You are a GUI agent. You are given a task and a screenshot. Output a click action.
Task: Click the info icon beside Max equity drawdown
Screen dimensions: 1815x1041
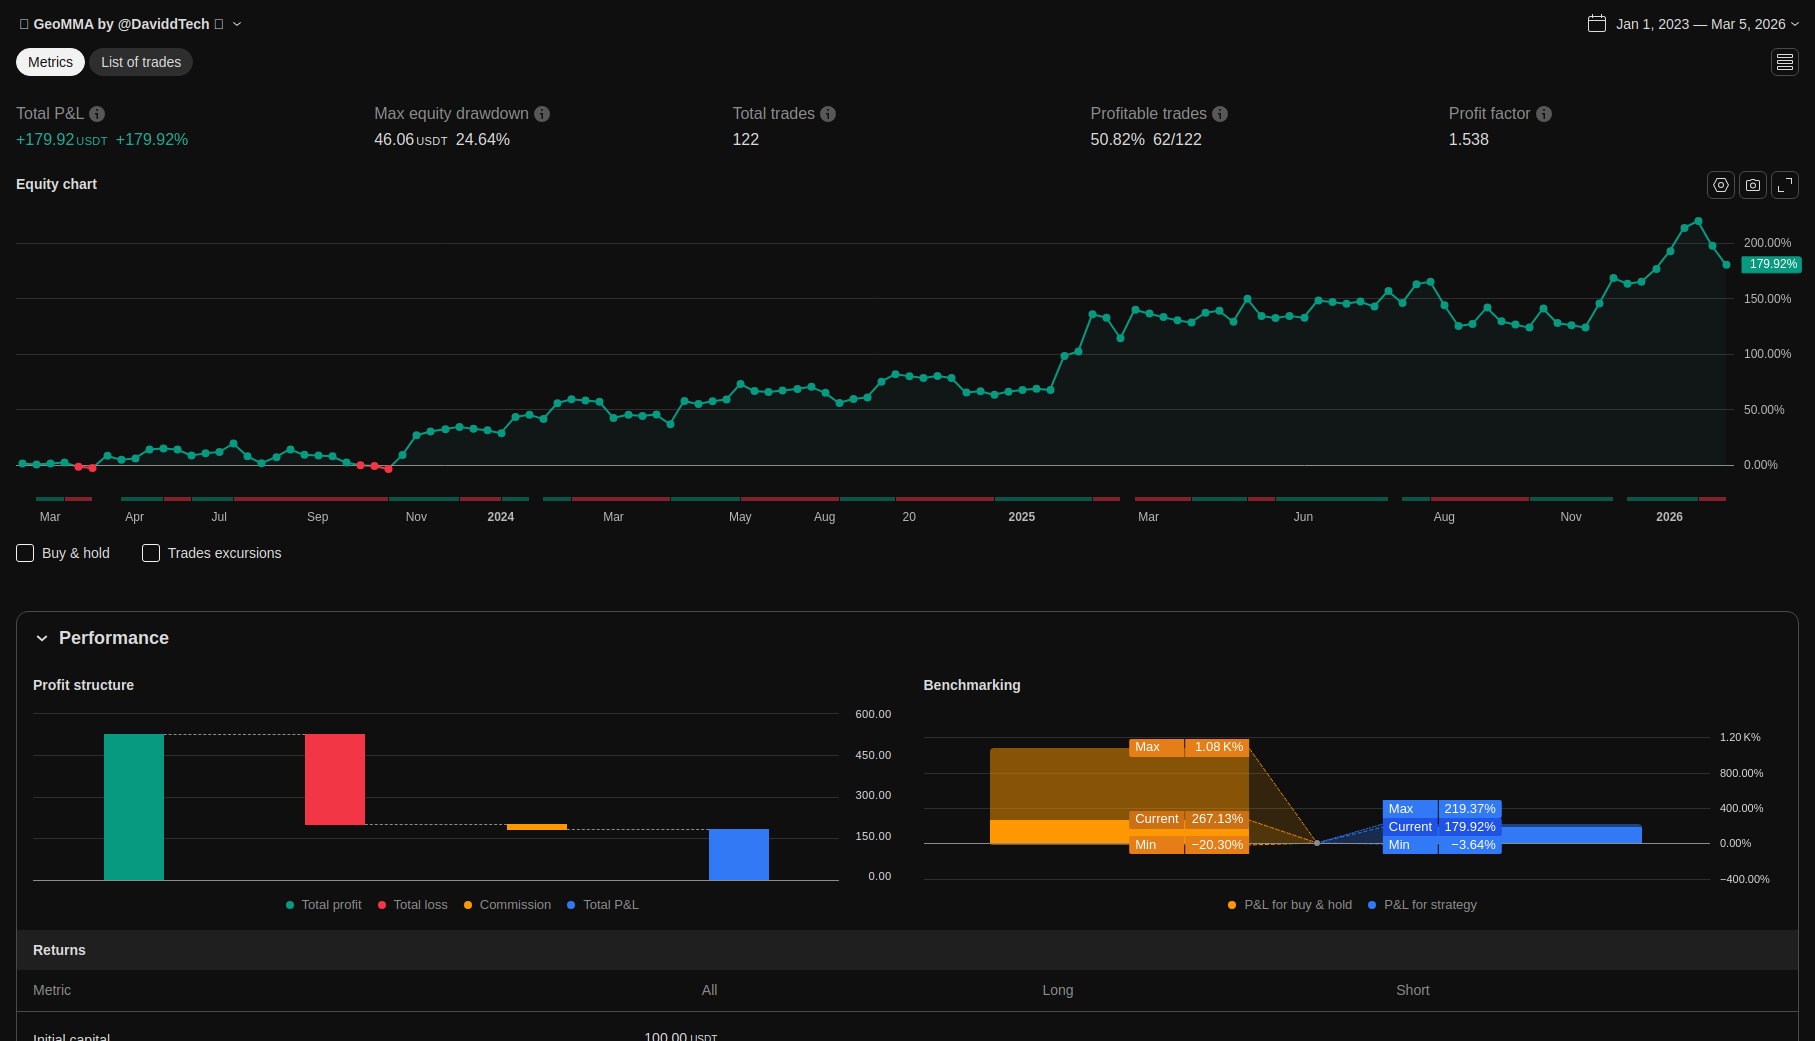[542, 114]
